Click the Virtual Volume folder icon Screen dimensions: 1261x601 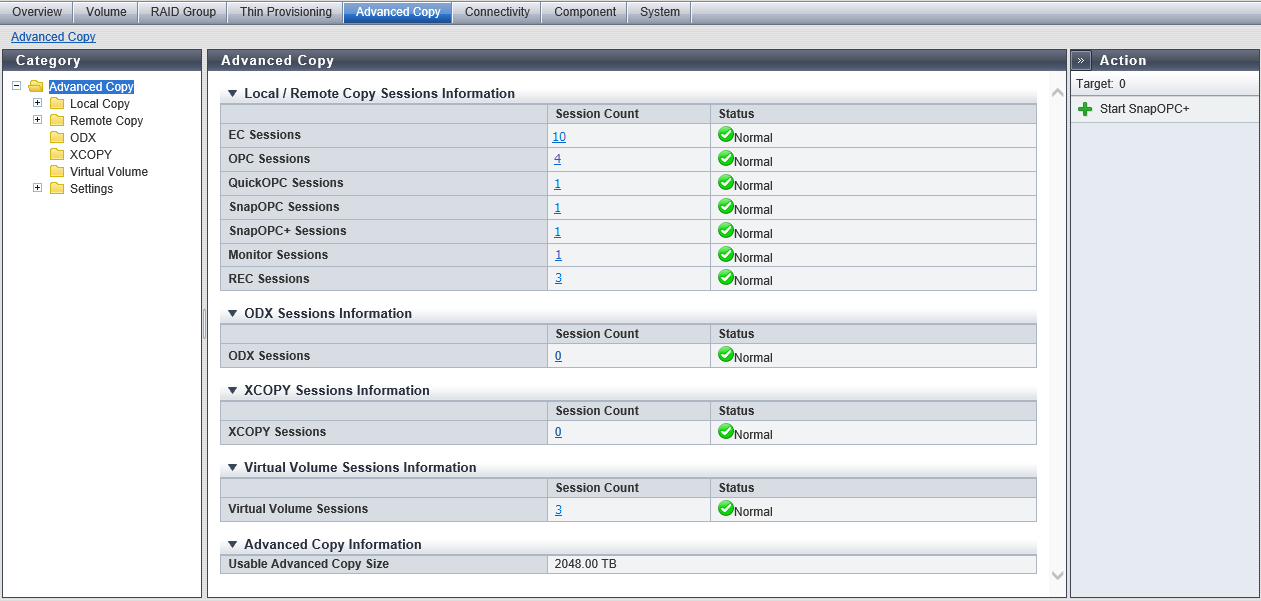coord(57,172)
